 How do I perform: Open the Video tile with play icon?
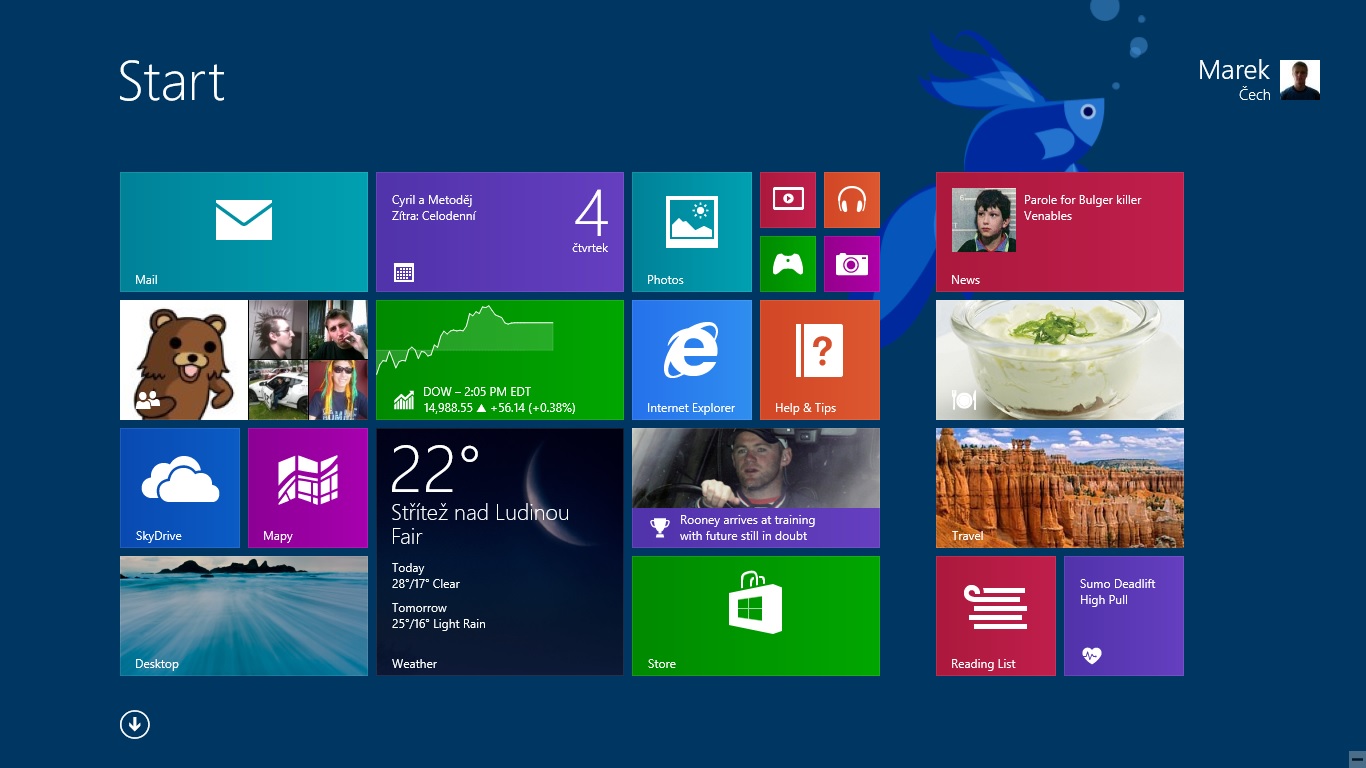click(x=788, y=200)
